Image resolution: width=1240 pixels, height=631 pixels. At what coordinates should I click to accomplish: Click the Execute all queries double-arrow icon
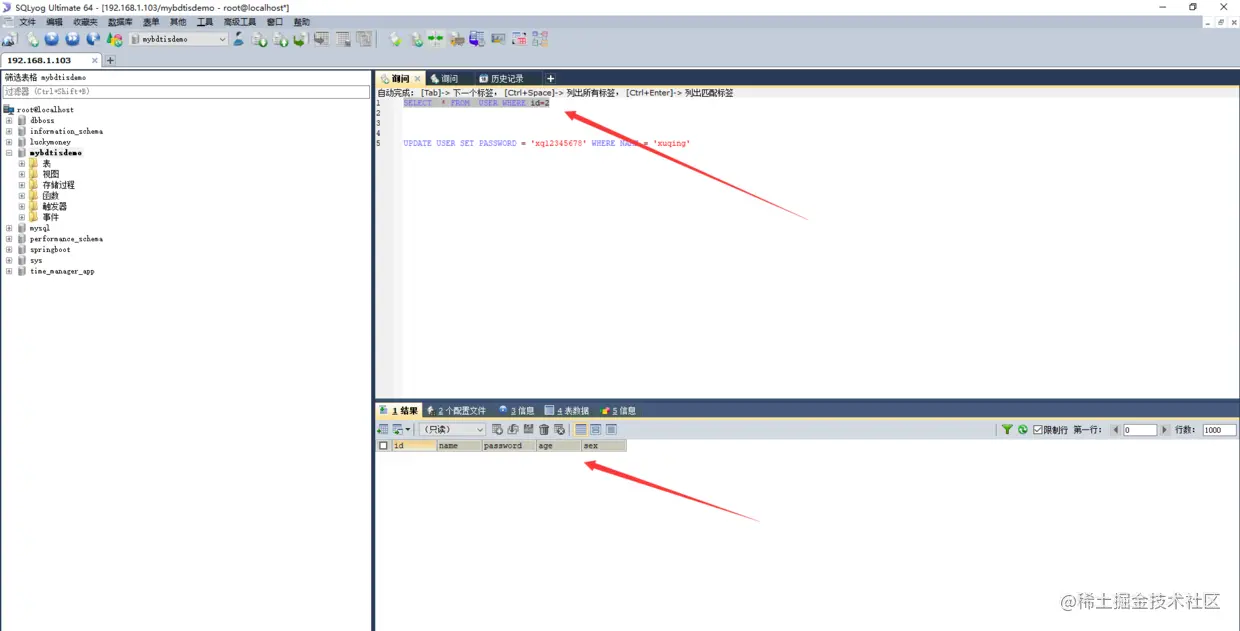(72, 40)
